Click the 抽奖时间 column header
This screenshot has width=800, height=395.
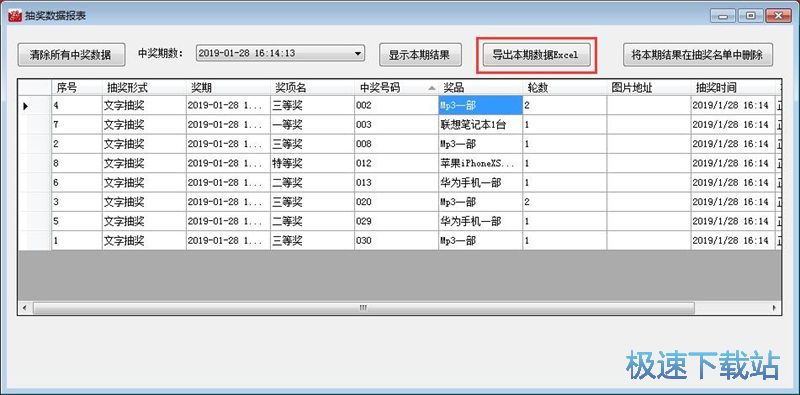point(733,87)
